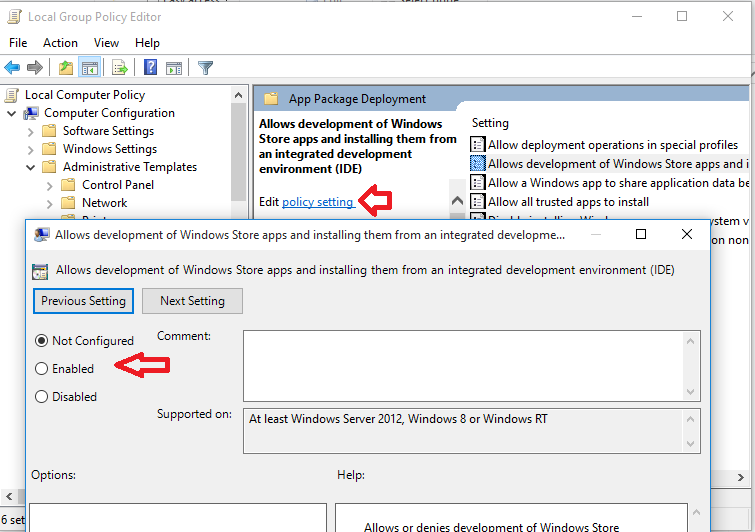The width and height of the screenshot is (755, 532).
Task: Select Allow a Windows app to share application data
Action: (618, 183)
